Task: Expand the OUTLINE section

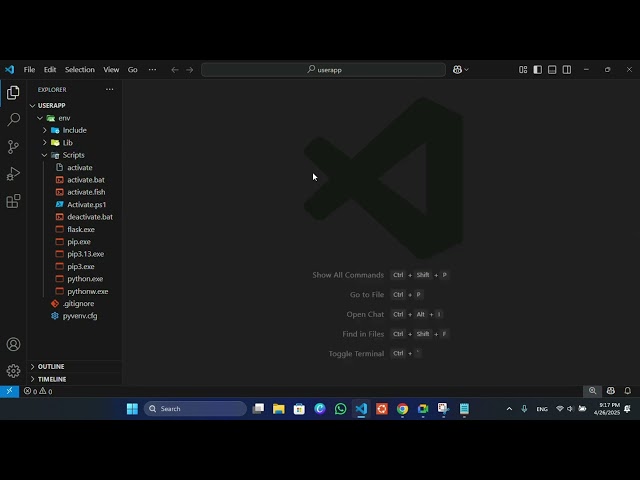Action: (x=74, y=367)
